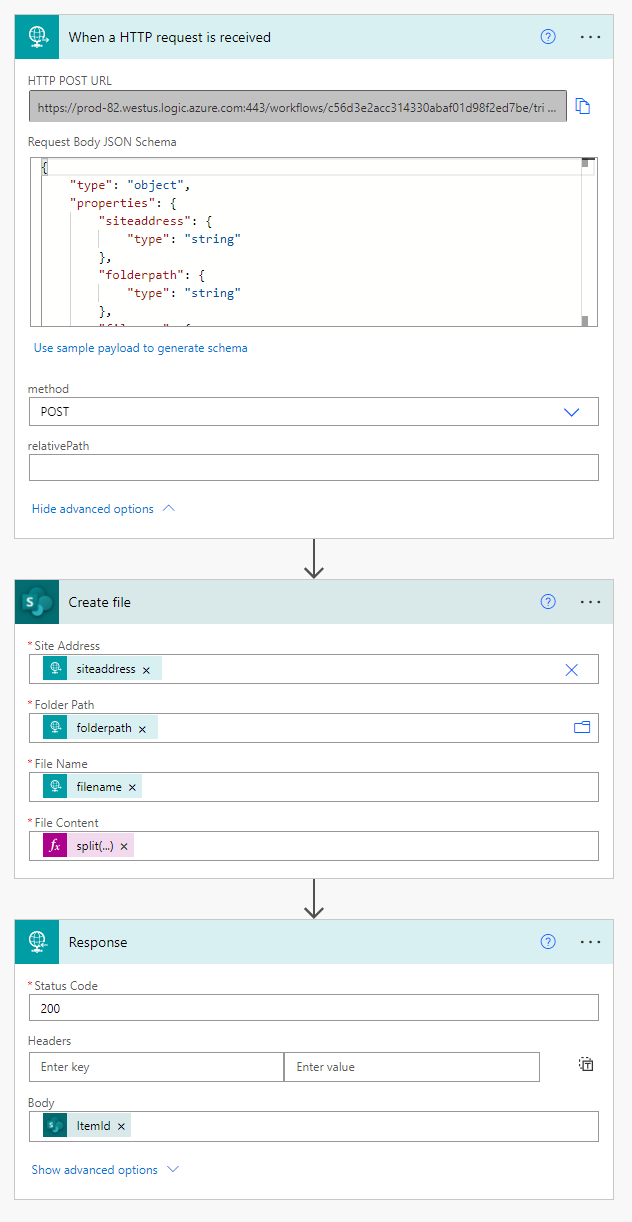The image size is (632, 1222).
Task: Collapse with Hide advanced options
Action: coord(103,509)
